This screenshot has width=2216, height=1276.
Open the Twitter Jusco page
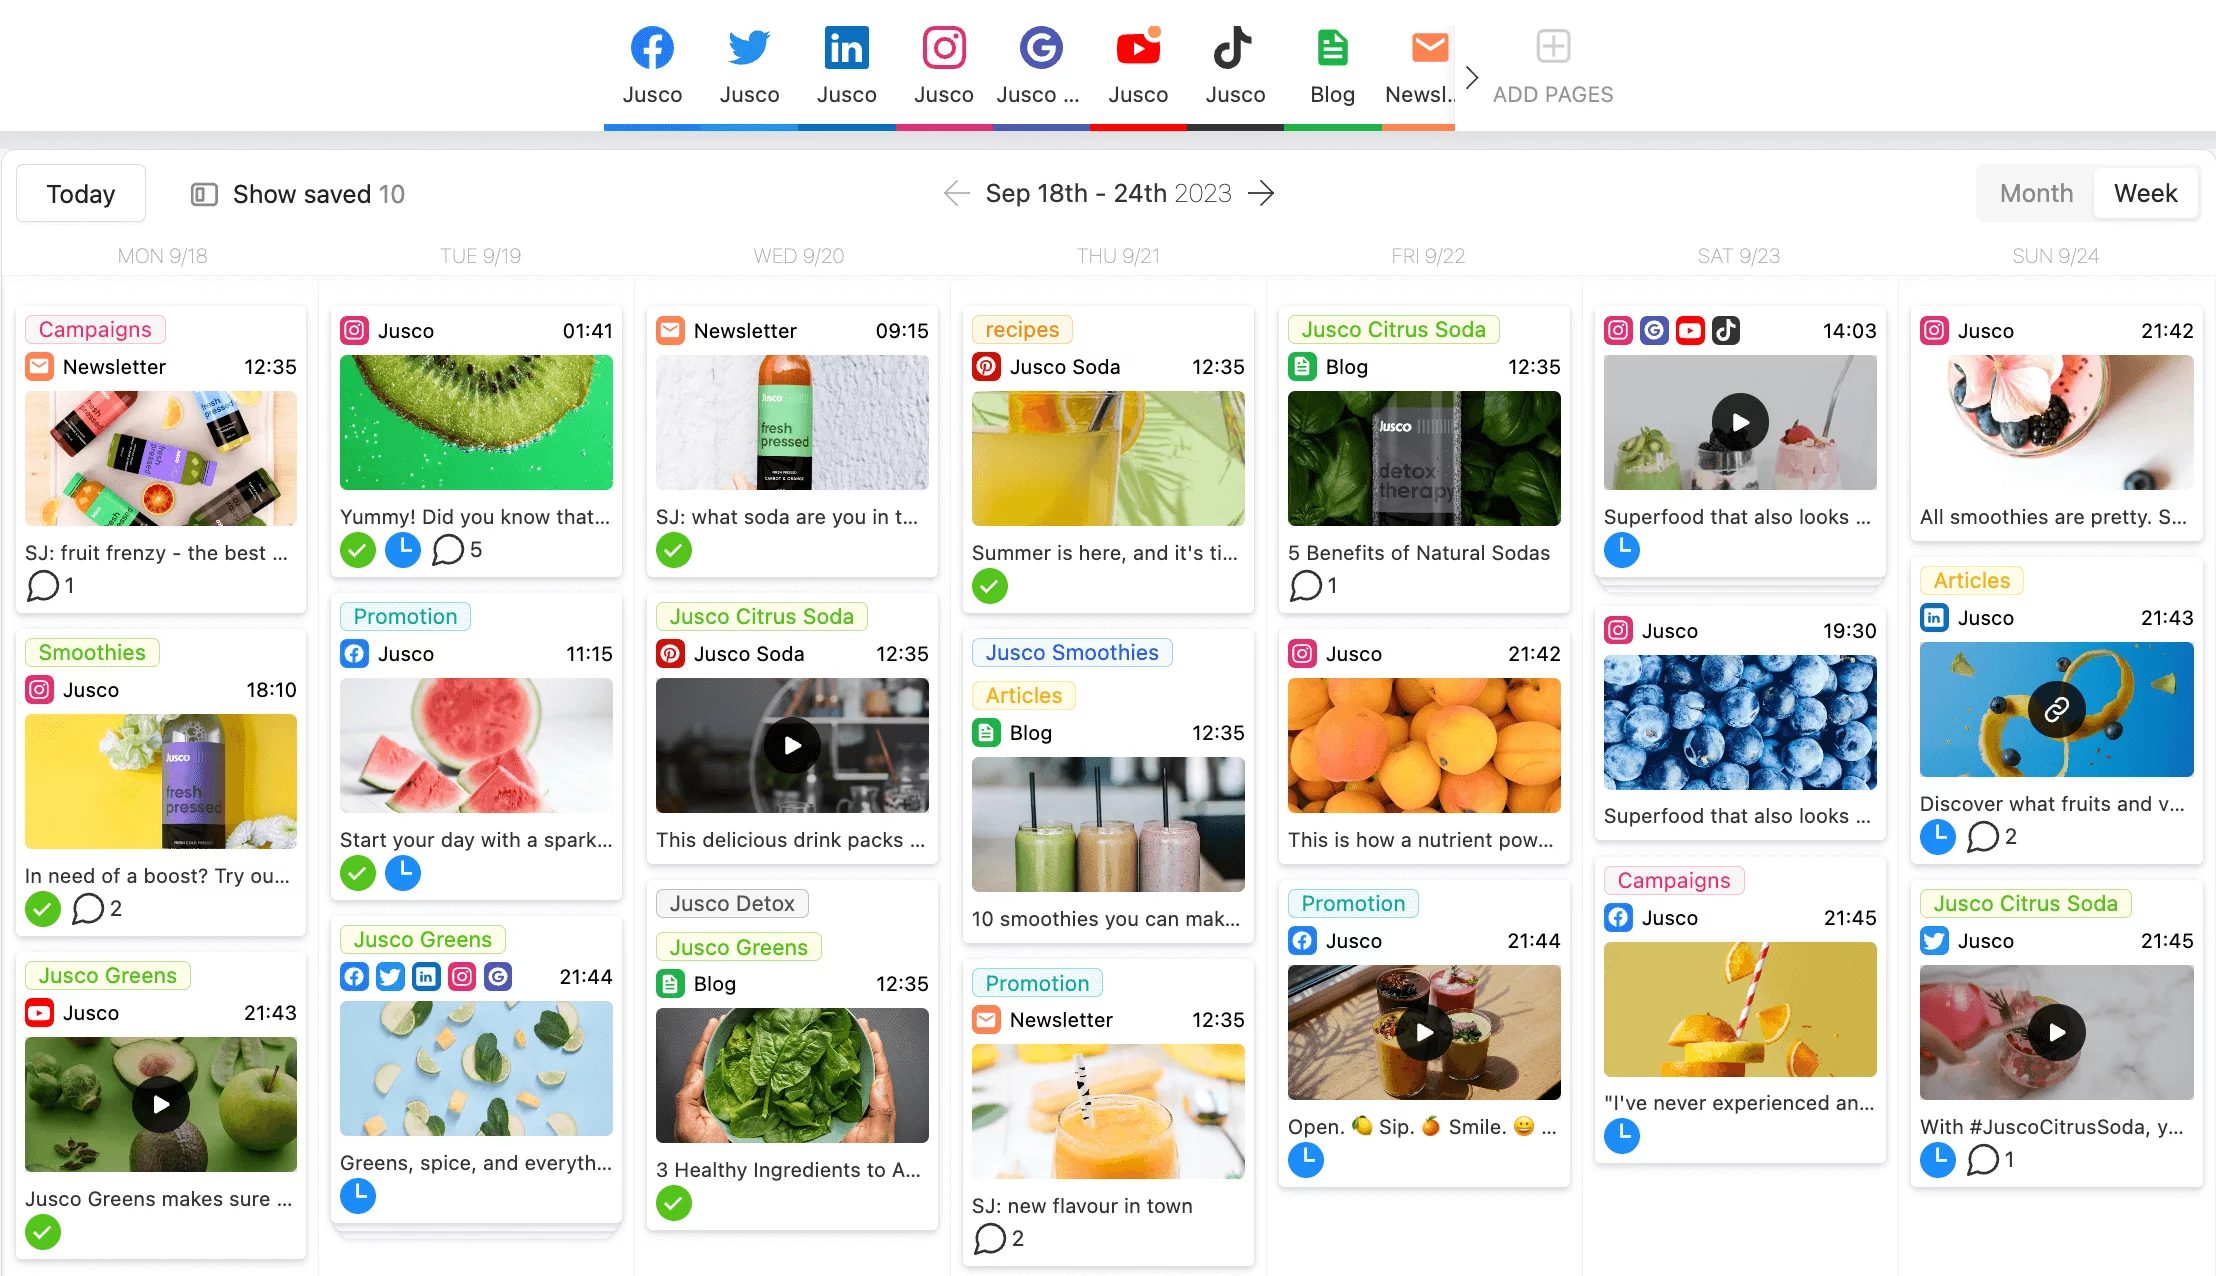pos(747,67)
